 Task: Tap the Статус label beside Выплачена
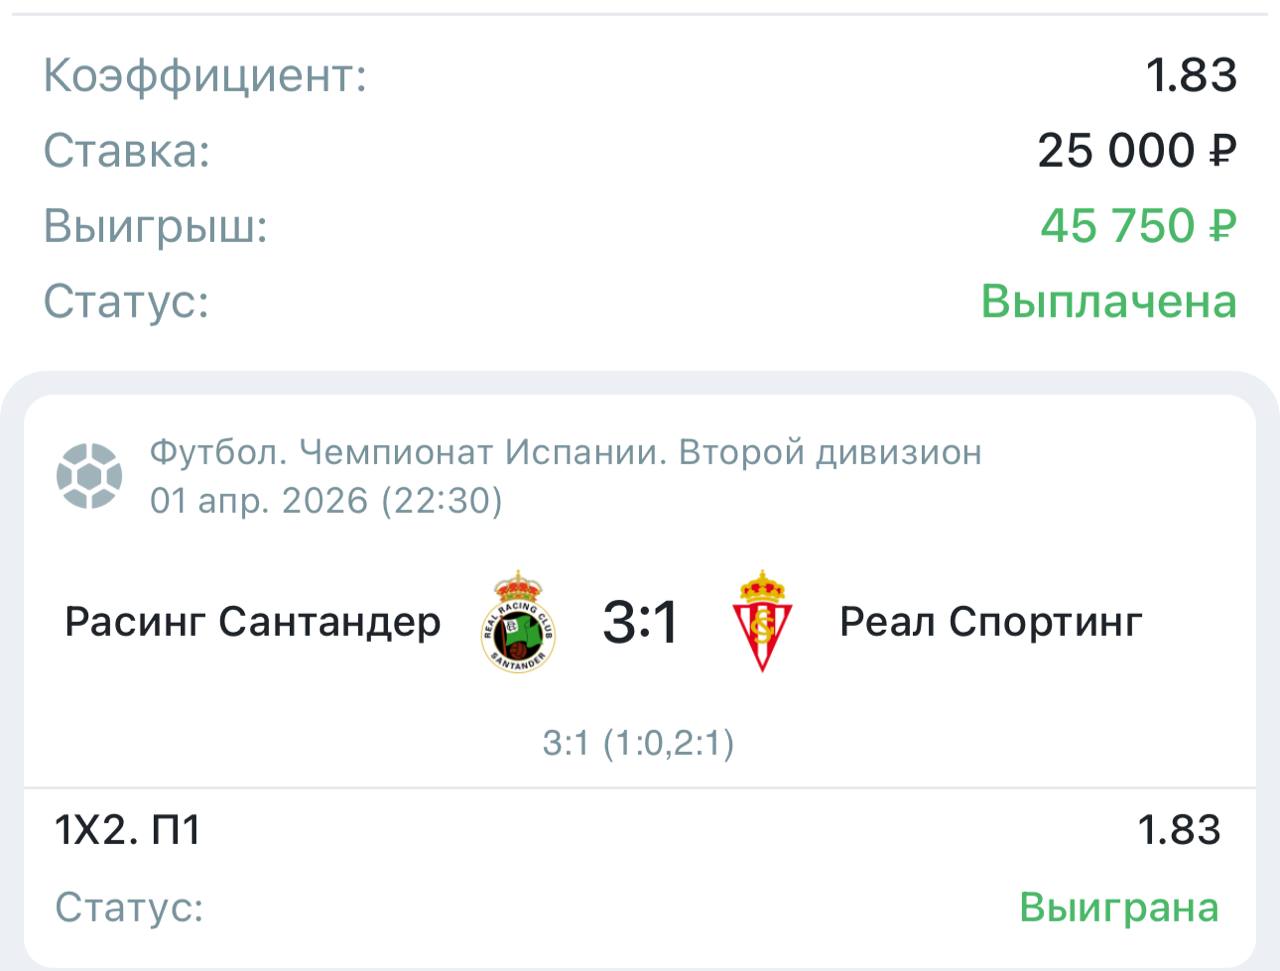(126, 301)
